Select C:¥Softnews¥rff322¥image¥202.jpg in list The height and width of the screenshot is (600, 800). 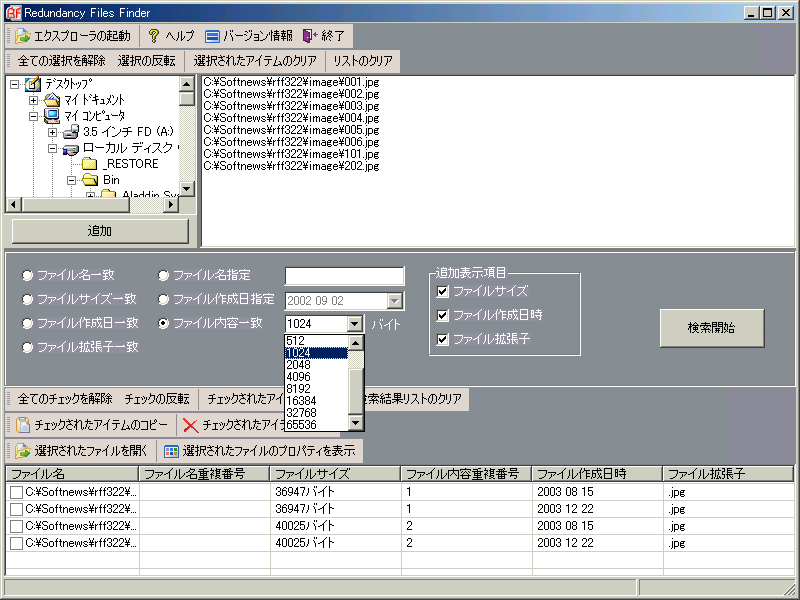pos(291,166)
